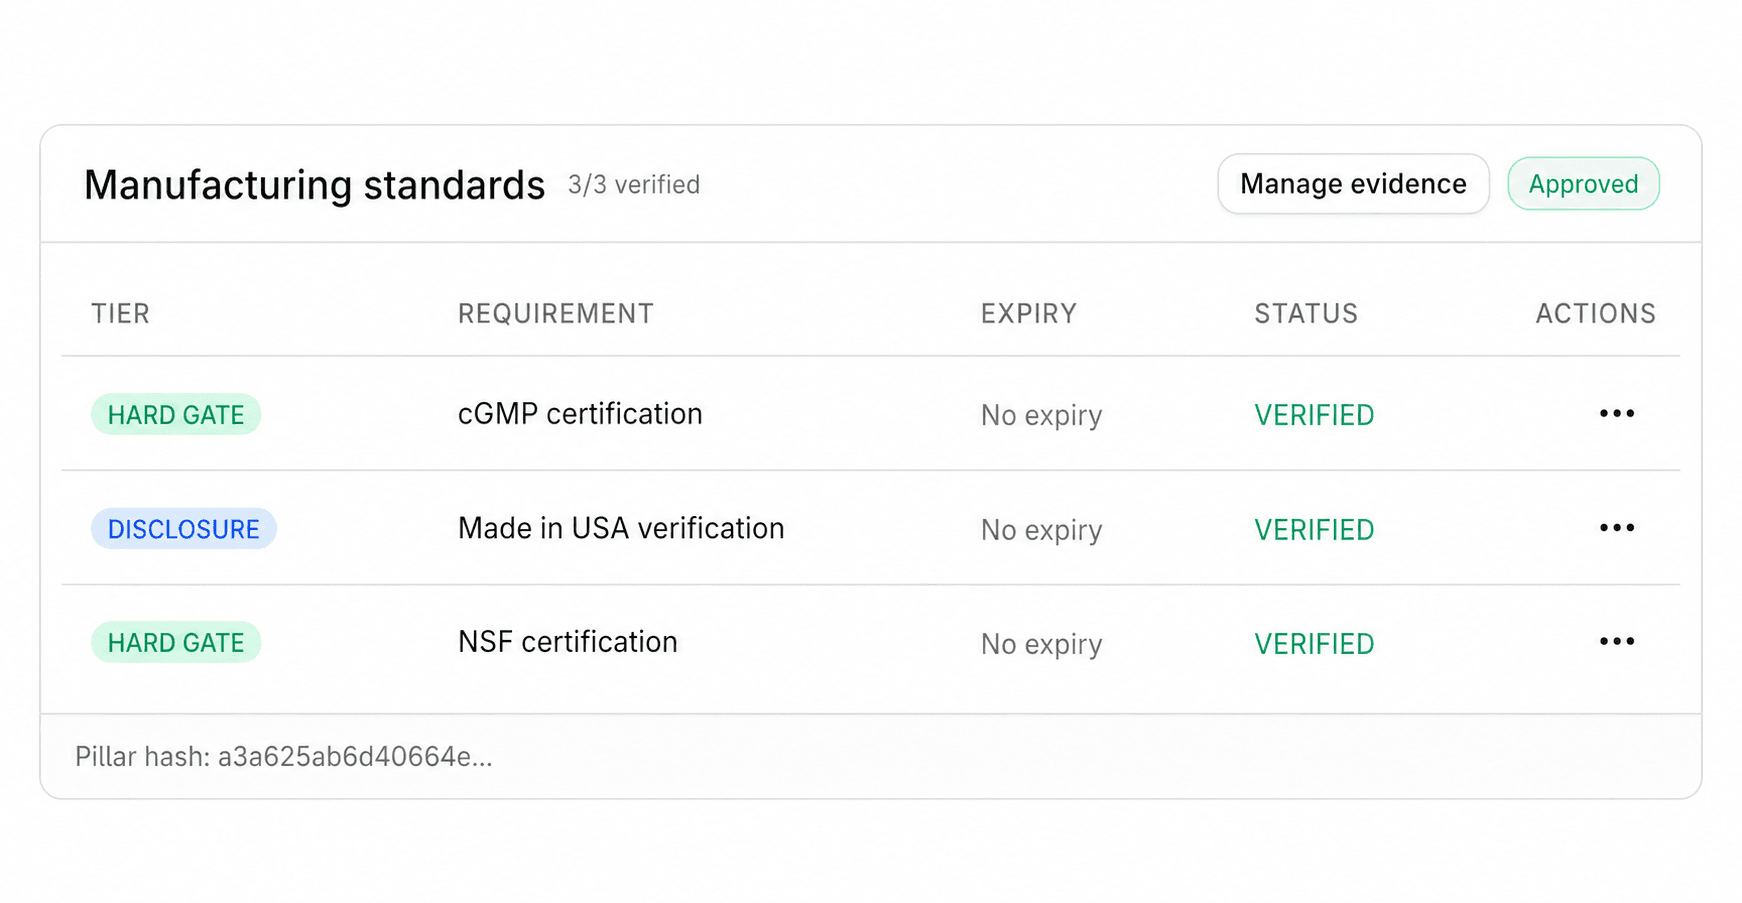Viewport: 1742px width, 903px height.
Task: Click the 3/3 verified counter
Action: [633, 185]
